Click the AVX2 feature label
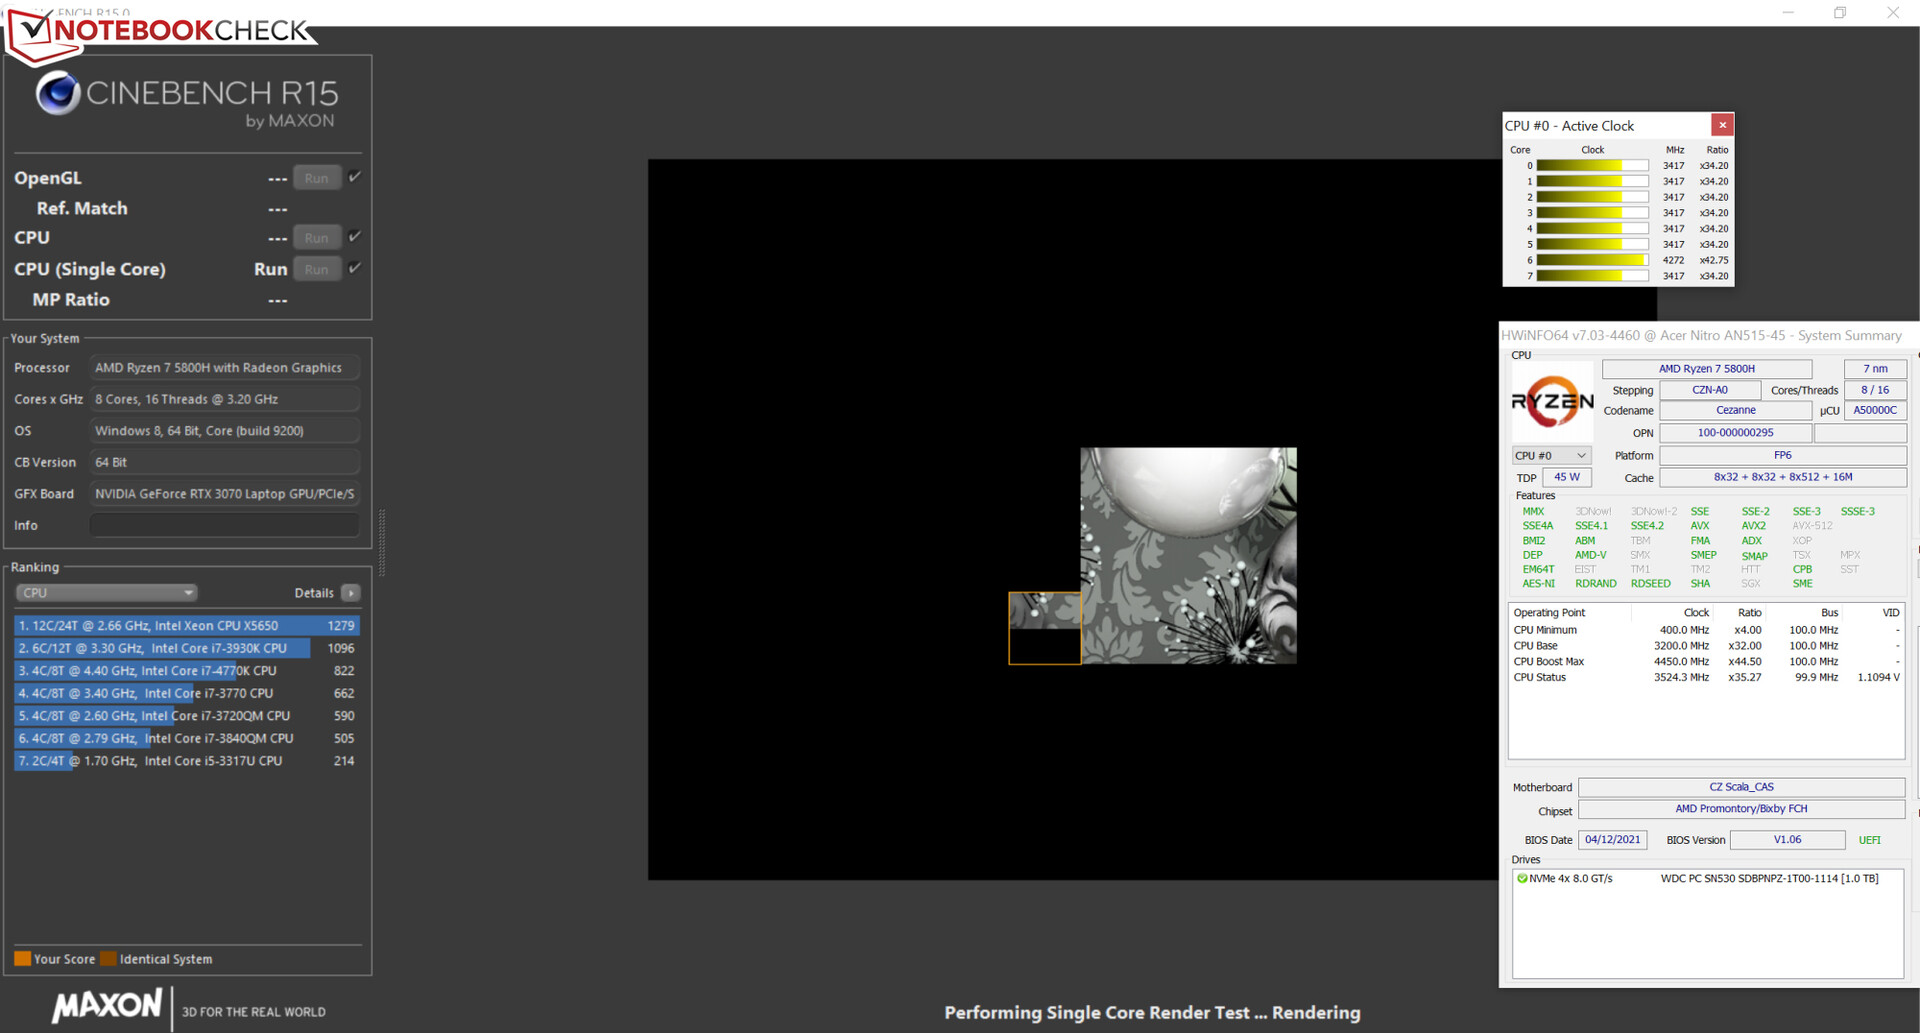1920x1033 pixels. point(1753,526)
